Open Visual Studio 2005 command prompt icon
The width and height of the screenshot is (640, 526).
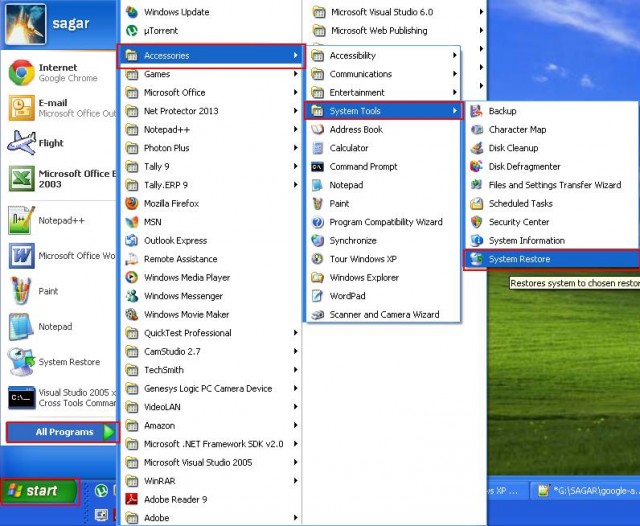21,397
